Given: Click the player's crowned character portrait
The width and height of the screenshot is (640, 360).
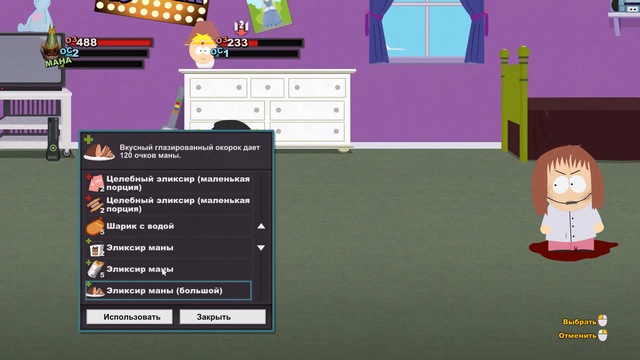Looking at the screenshot, I should click(x=52, y=46).
